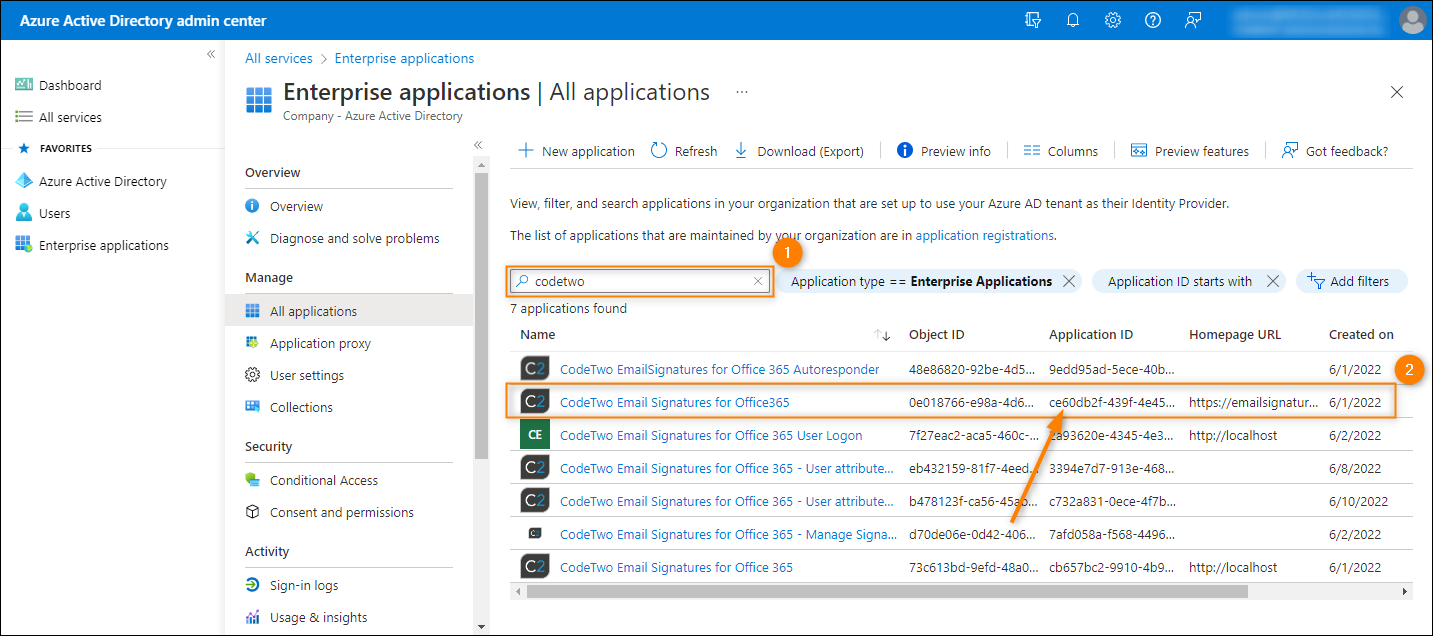Open Preview features
The height and width of the screenshot is (636, 1433).
coord(1190,151)
